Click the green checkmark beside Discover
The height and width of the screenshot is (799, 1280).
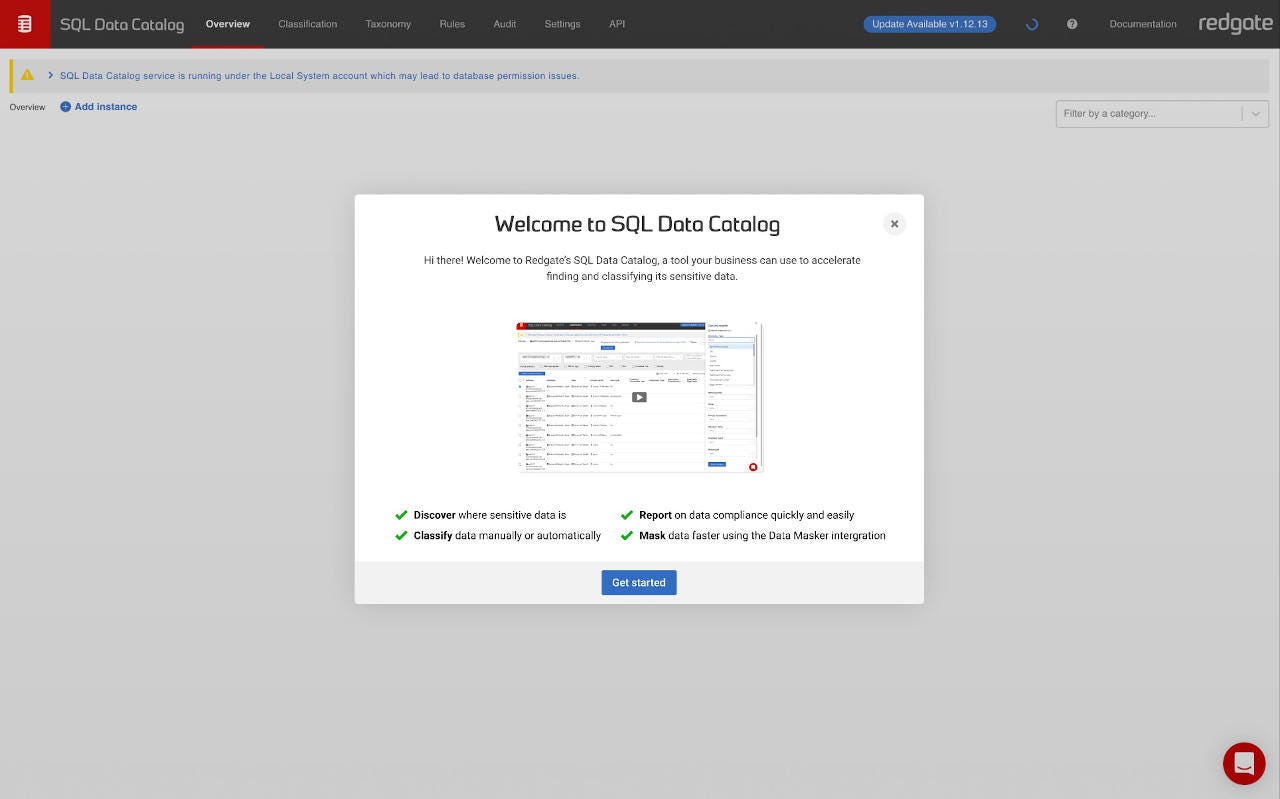tap(401, 515)
